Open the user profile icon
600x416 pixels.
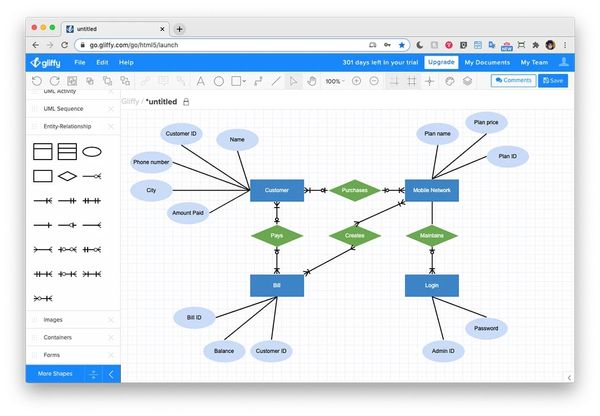[564, 62]
